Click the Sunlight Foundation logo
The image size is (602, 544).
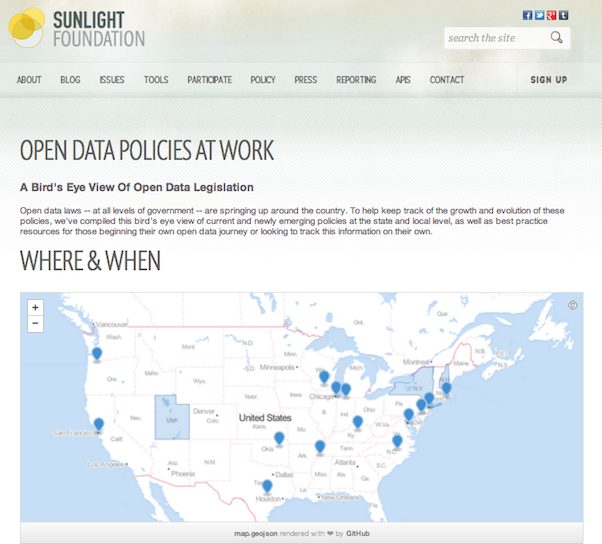[x=76, y=27]
